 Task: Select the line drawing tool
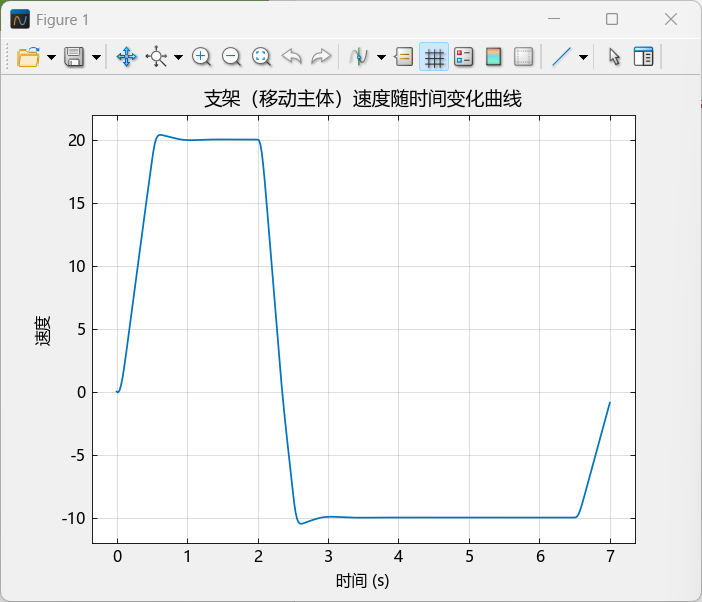click(561, 57)
